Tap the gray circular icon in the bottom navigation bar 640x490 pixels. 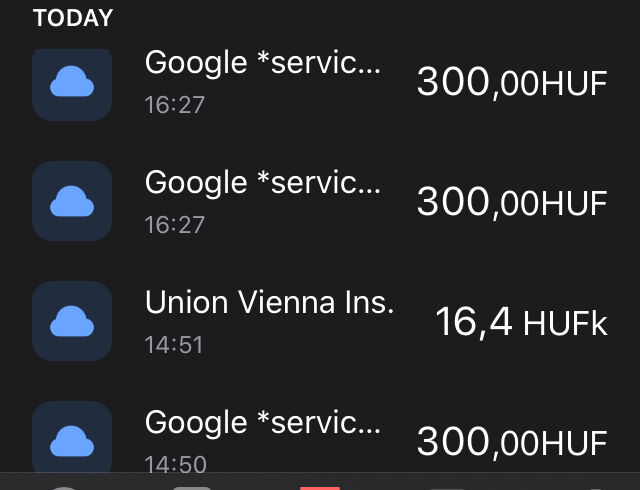[64, 488]
